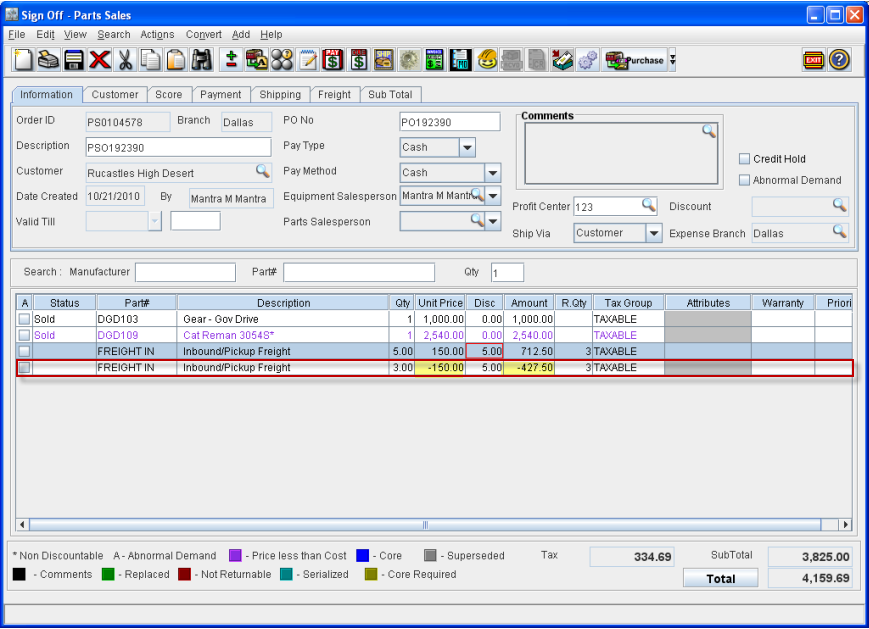
Task: Click the PO No field PO192390
Action: (449, 122)
